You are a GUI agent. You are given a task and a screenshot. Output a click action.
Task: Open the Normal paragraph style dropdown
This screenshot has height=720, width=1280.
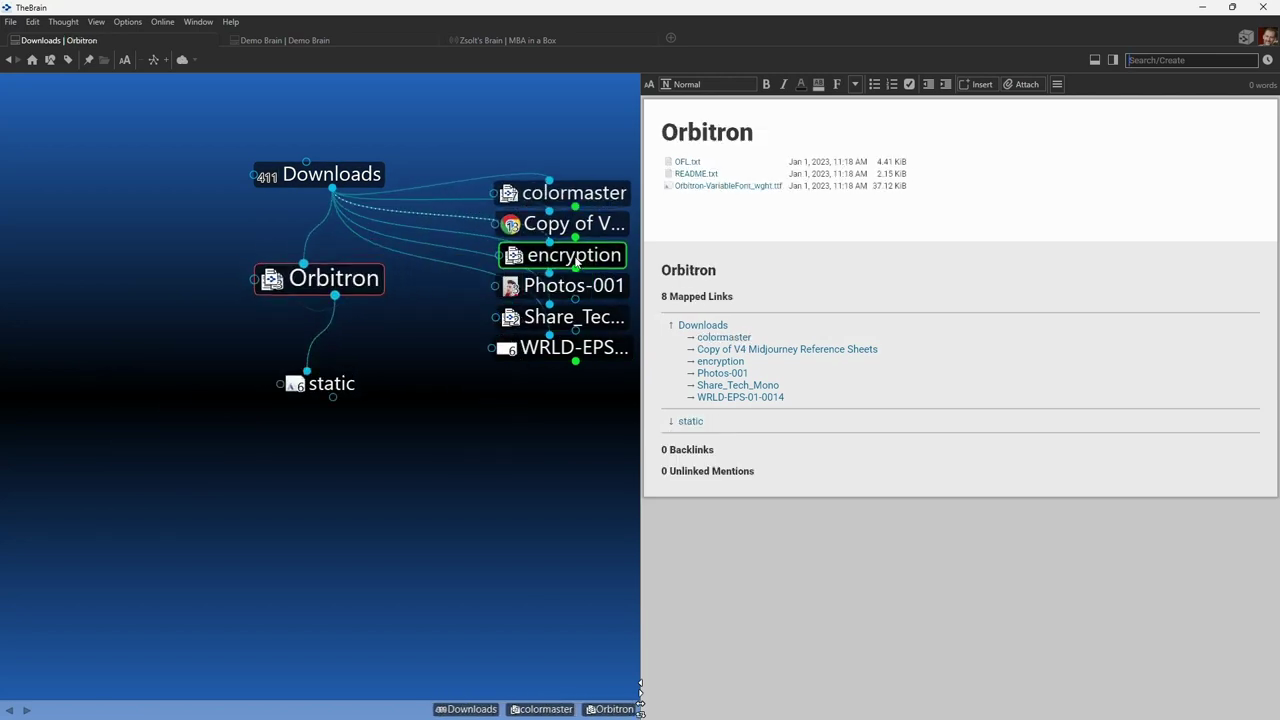pos(708,85)
